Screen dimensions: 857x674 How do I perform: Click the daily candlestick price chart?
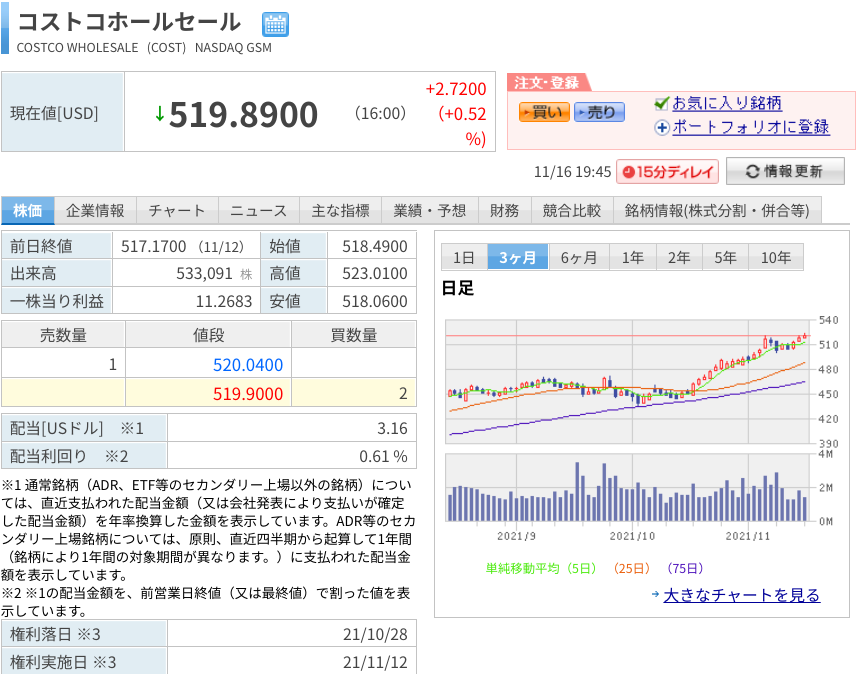click(627, 381)
